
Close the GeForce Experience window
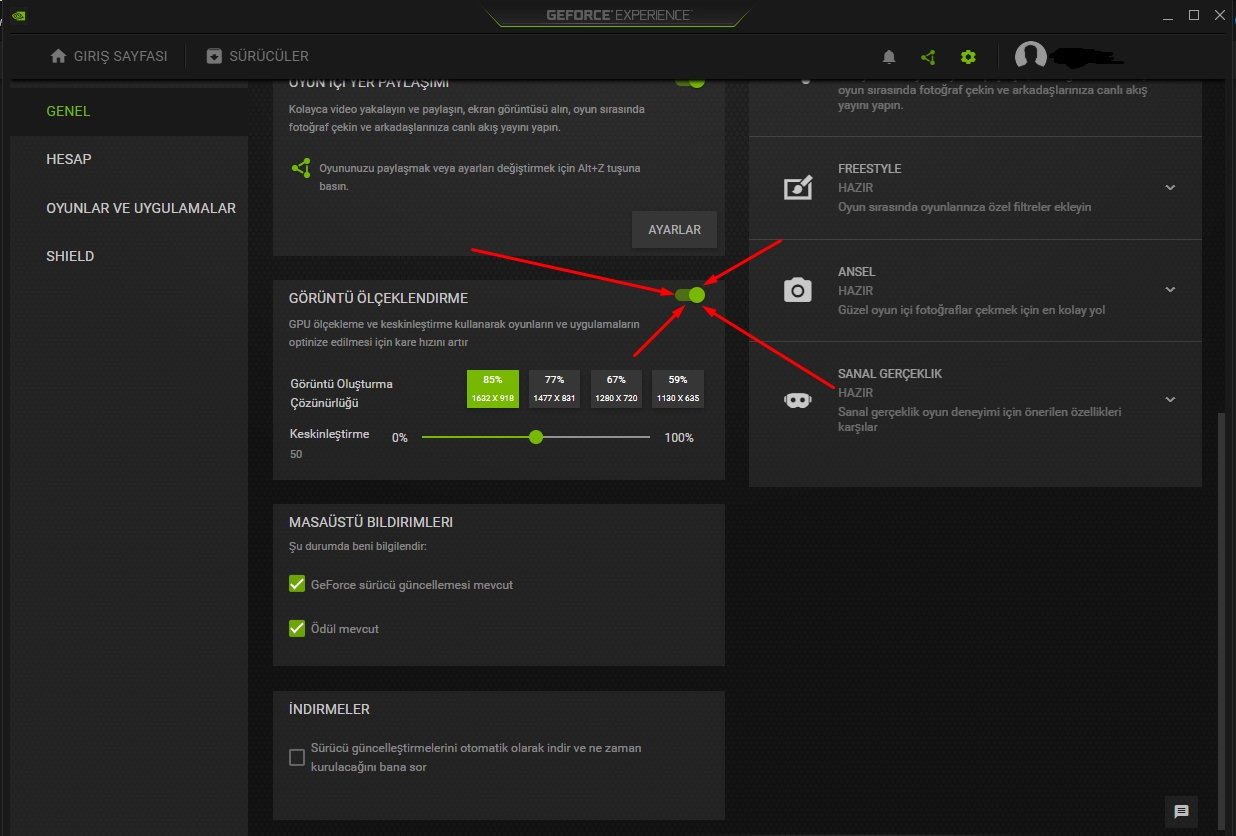1220,15
